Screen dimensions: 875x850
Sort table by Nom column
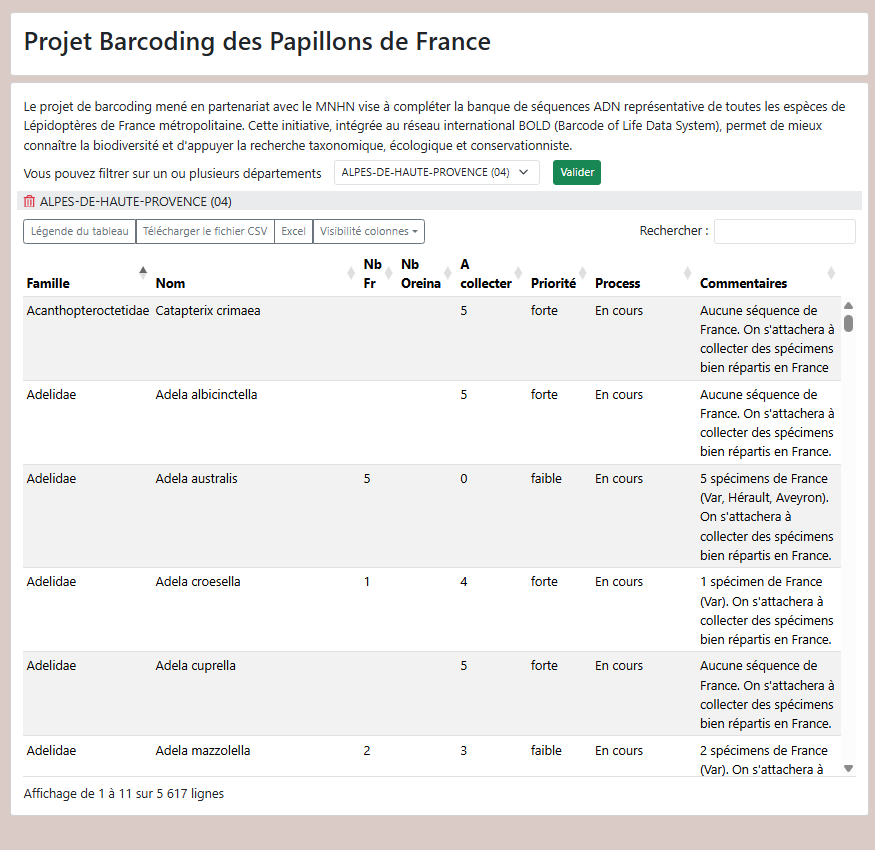click(256, 273)
